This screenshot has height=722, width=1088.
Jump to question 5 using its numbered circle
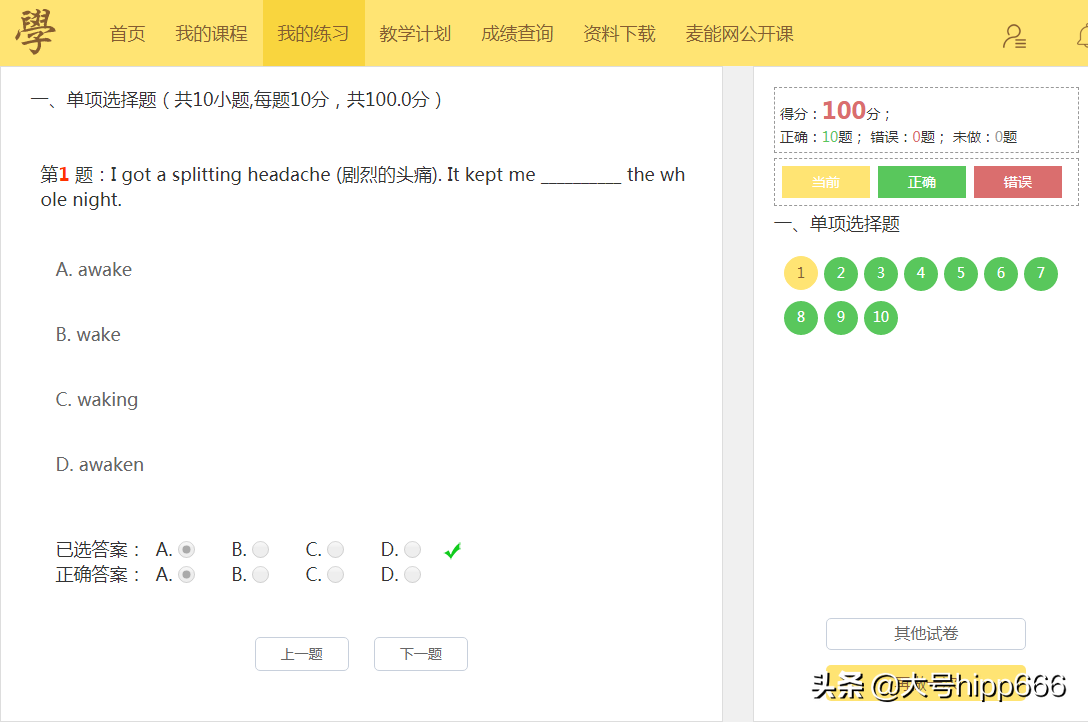click(960, 273)
